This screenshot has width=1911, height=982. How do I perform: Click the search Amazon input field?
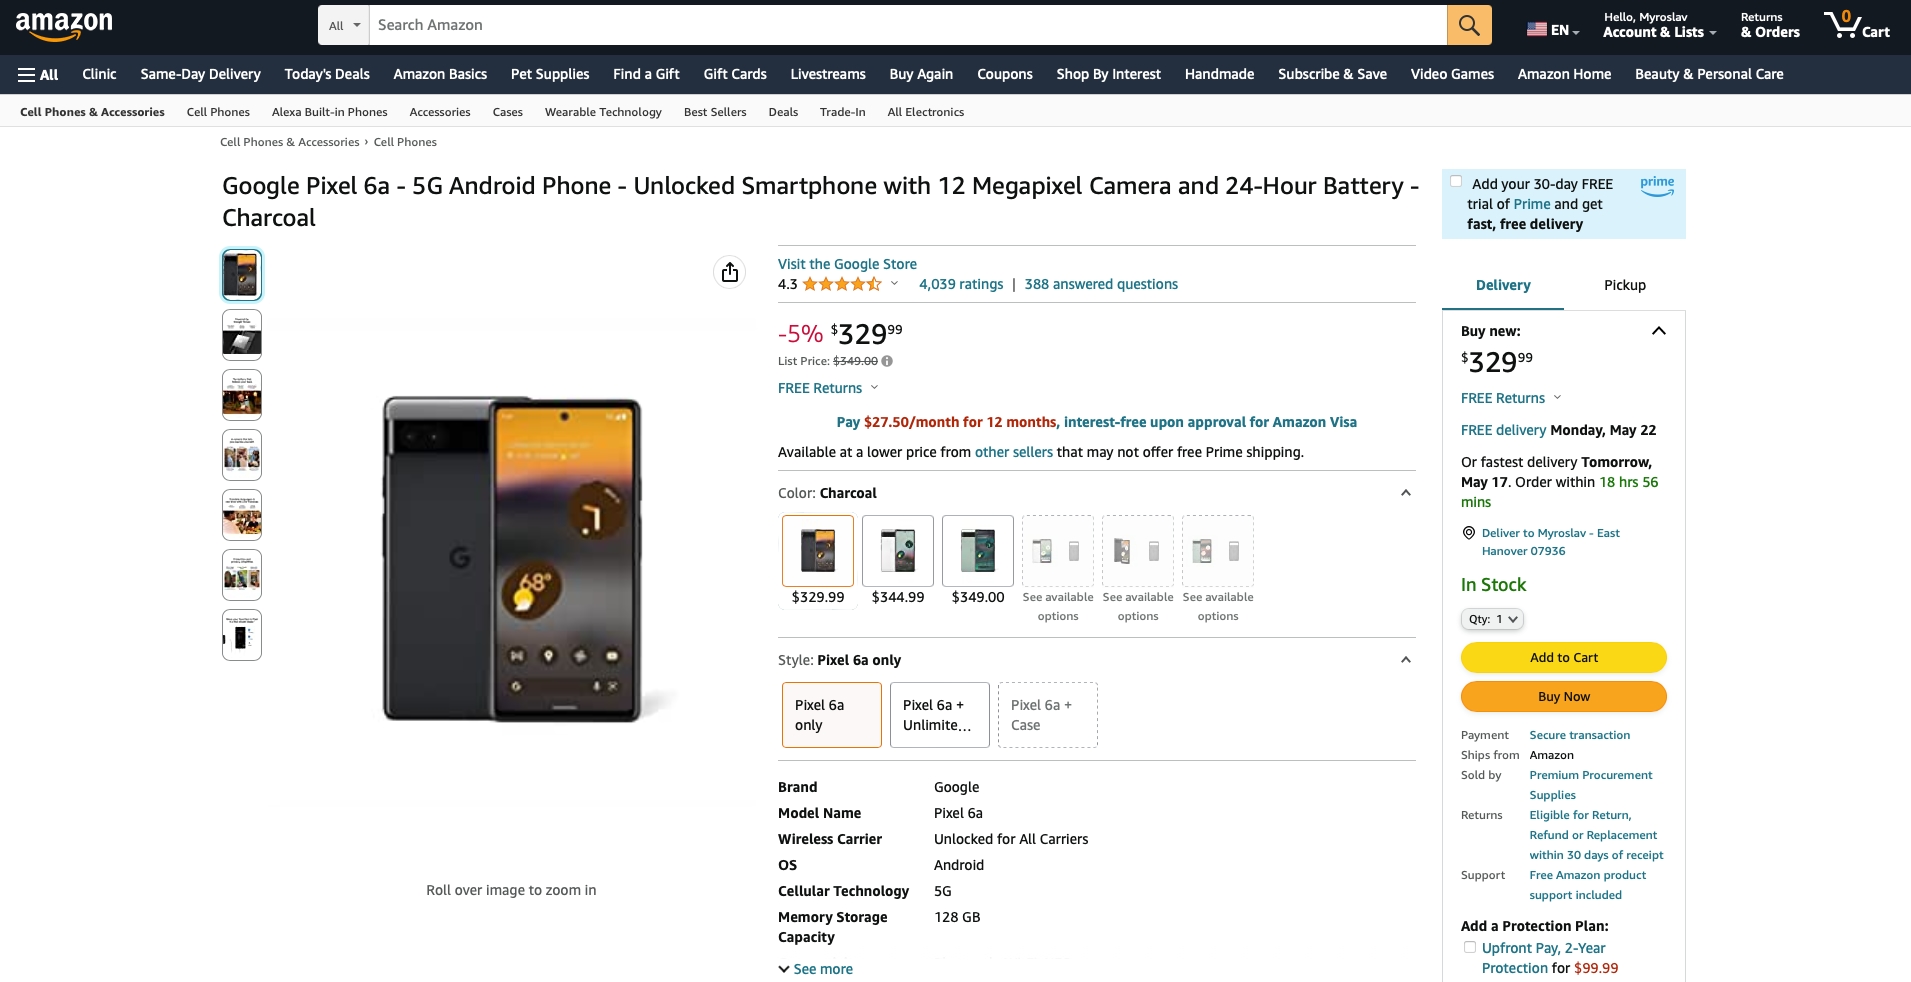[x=908, y=25]
